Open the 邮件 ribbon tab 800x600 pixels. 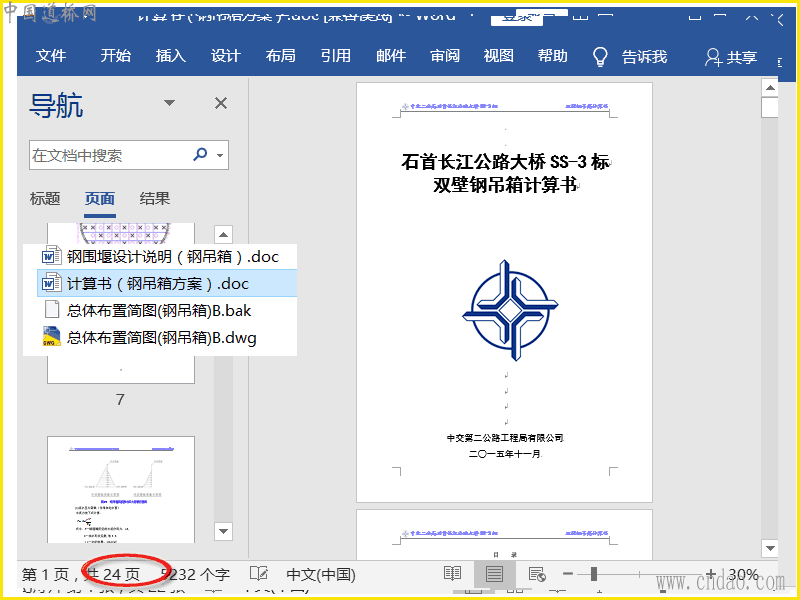391,56
